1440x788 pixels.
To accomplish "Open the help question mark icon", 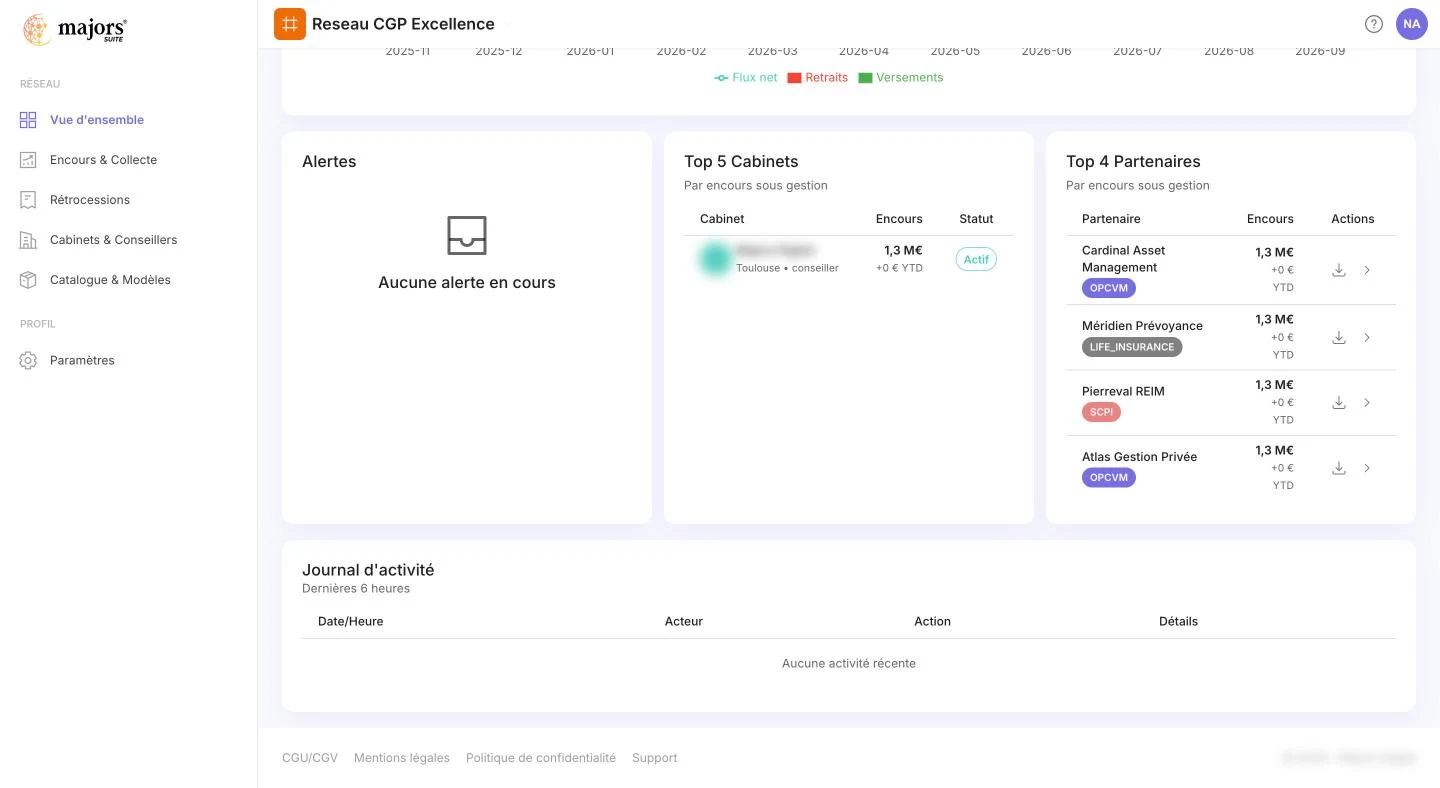I will pos(1374,24).
